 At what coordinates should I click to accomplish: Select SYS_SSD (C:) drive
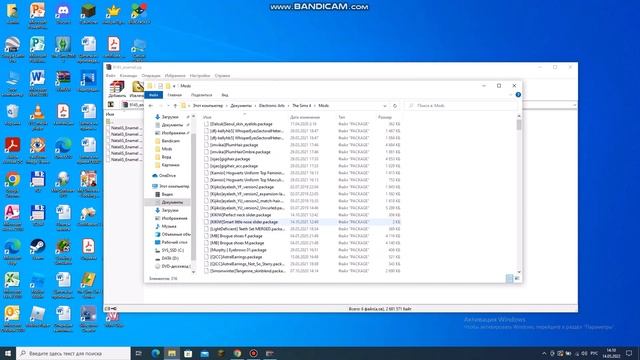point(173,250)
